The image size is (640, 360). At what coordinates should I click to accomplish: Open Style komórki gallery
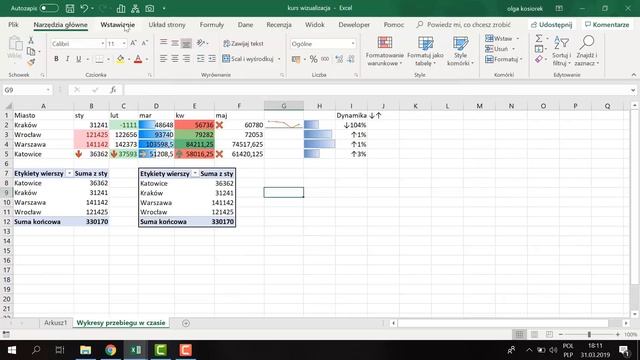point(460,51)
